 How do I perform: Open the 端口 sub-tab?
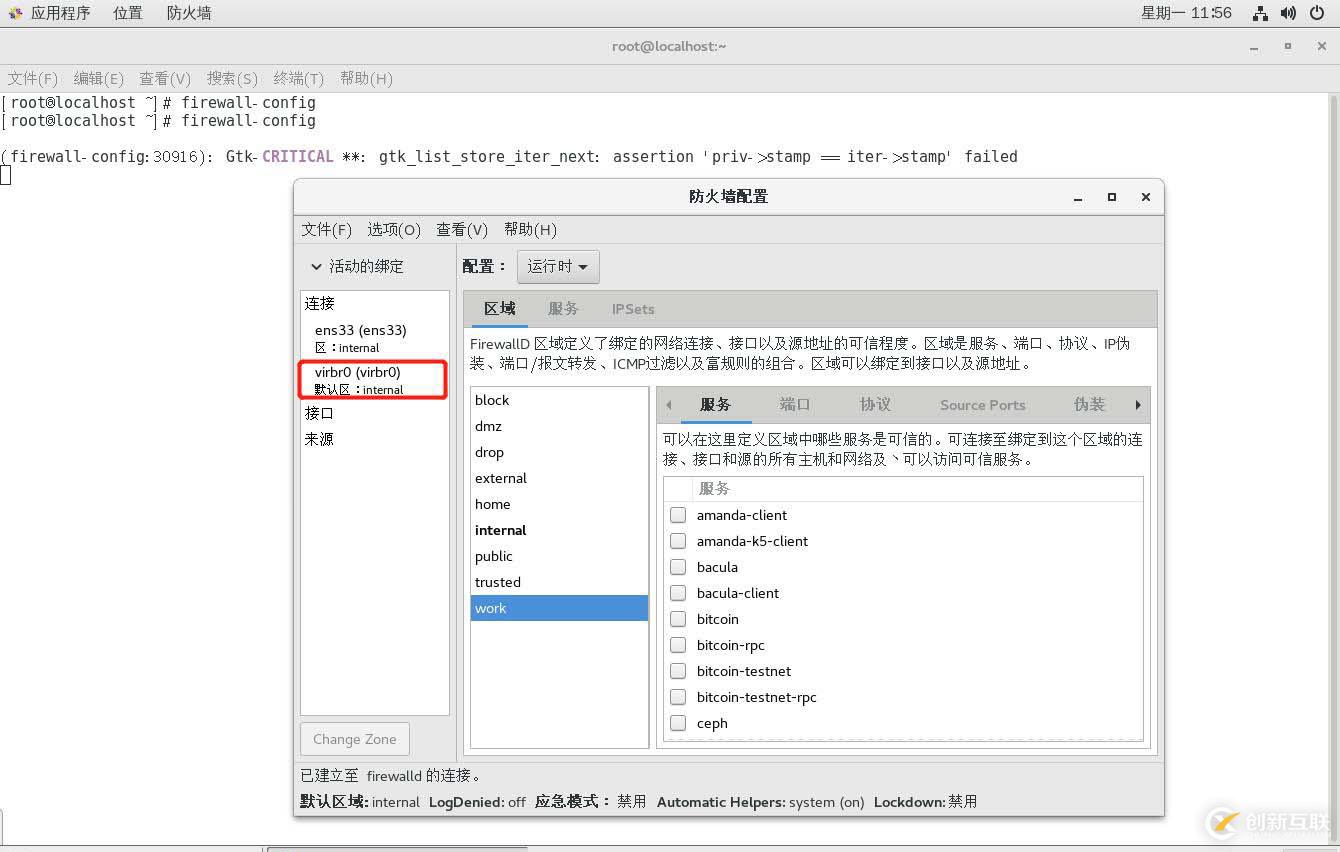pyautogui.click(x=795, y=404)
